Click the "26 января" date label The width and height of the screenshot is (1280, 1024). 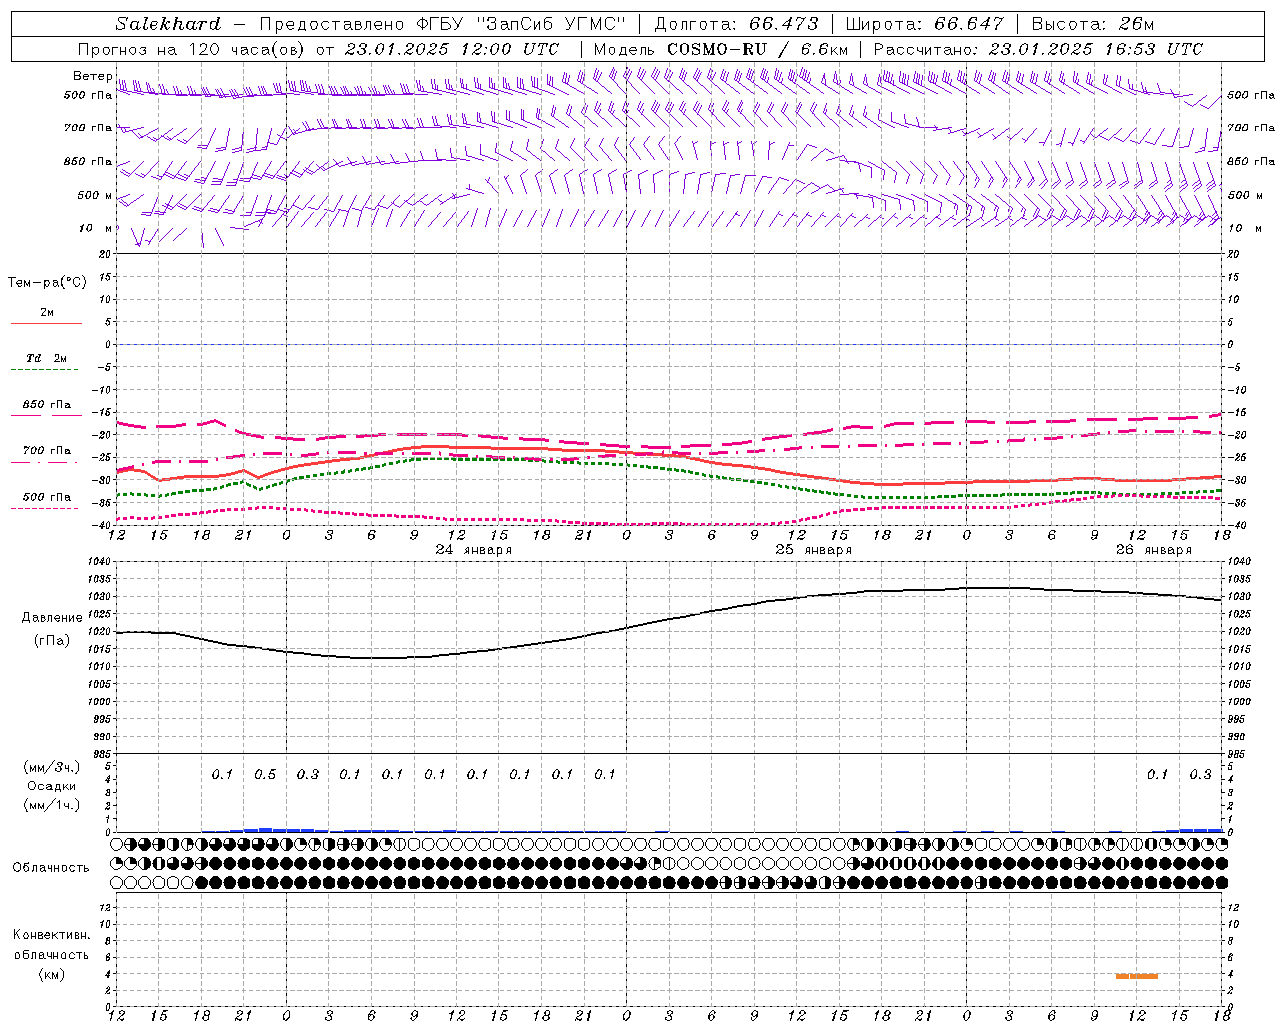point(1154,550)
